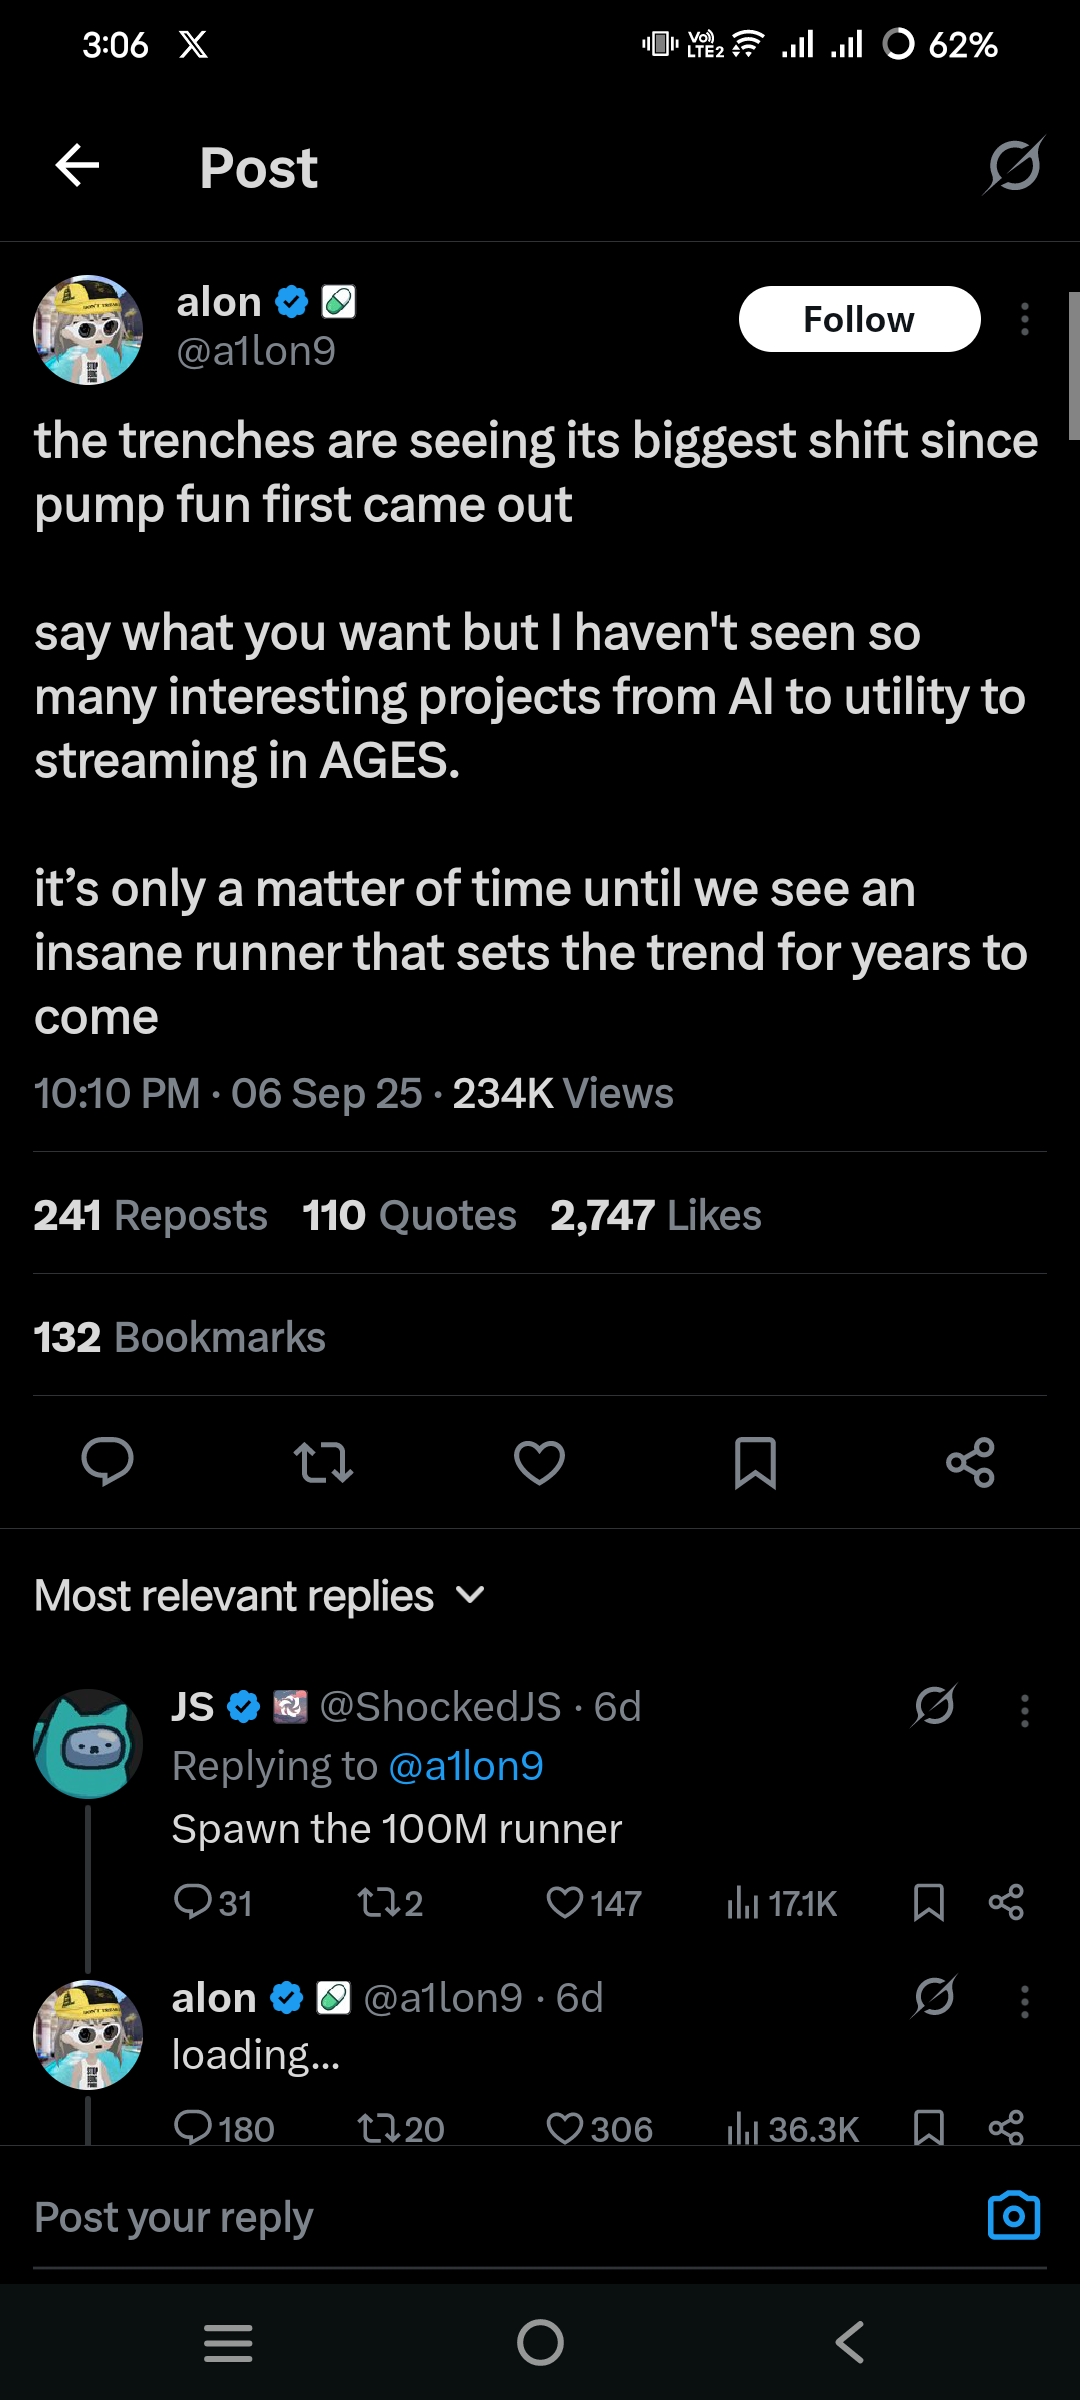Like the main post with heart icon

539,1462
